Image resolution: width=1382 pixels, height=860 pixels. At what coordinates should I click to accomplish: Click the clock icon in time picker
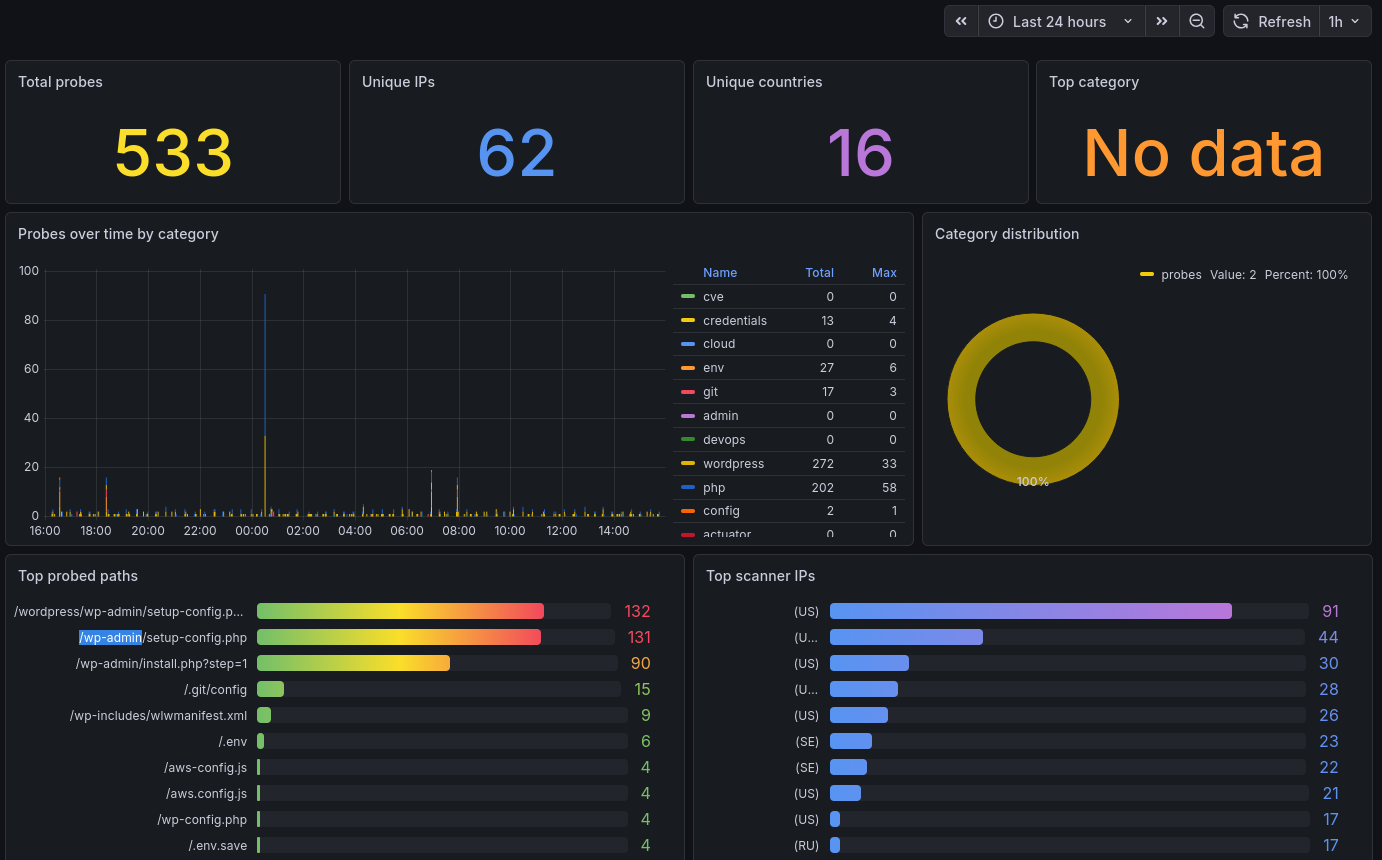pos(996,21)
